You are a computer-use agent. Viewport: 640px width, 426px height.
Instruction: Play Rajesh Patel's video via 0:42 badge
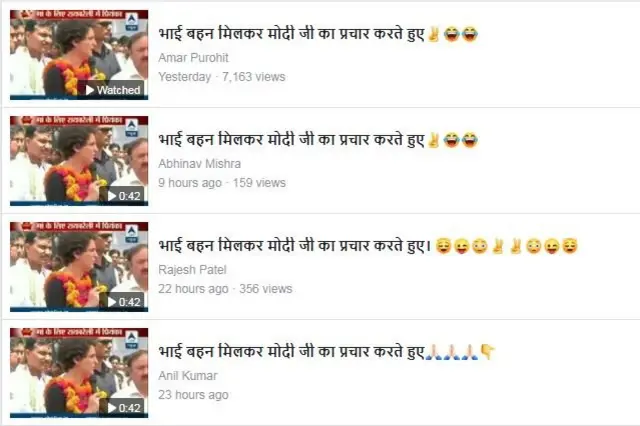(x=124, y=302)
